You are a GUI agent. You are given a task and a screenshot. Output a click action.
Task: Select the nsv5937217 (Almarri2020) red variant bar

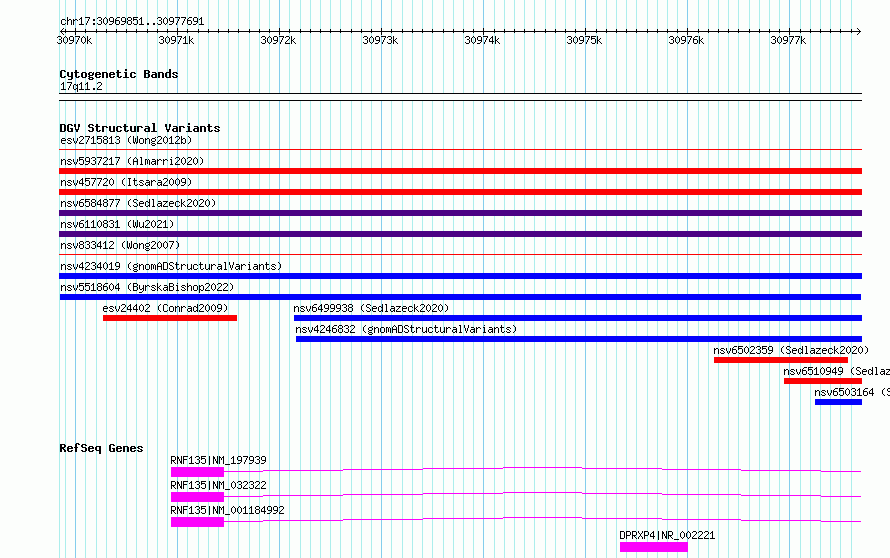[460, 171]
